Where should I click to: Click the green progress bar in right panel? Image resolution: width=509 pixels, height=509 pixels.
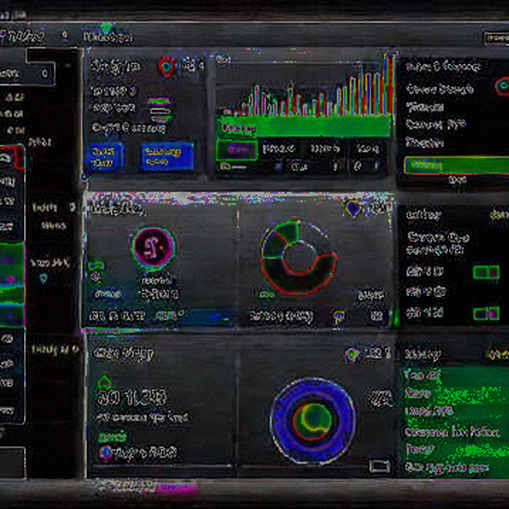tap(457, 165)
